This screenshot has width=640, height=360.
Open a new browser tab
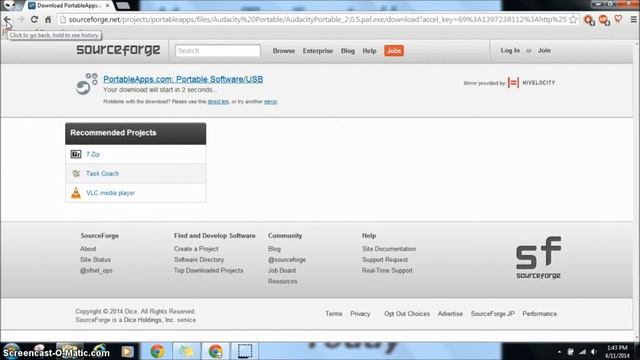click(122, 6)
